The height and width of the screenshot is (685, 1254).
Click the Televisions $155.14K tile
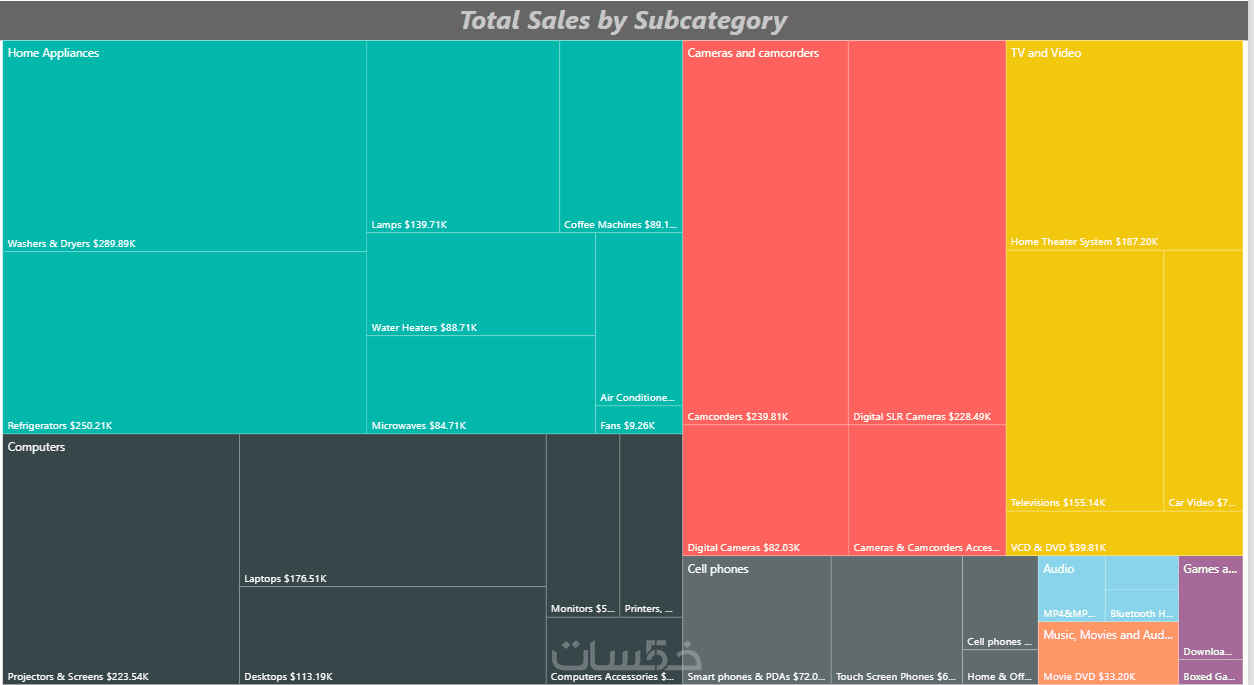click(x=1085, y=381)
